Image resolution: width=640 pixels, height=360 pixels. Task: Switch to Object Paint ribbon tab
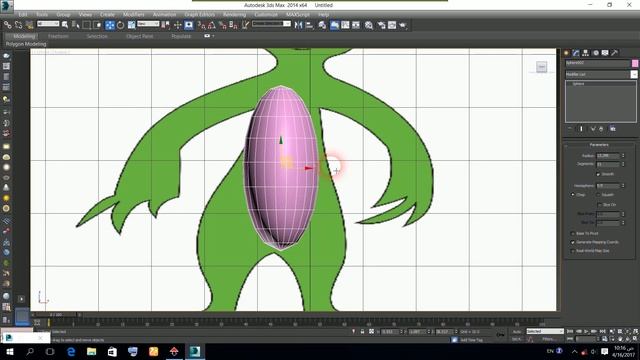[140, 36]
